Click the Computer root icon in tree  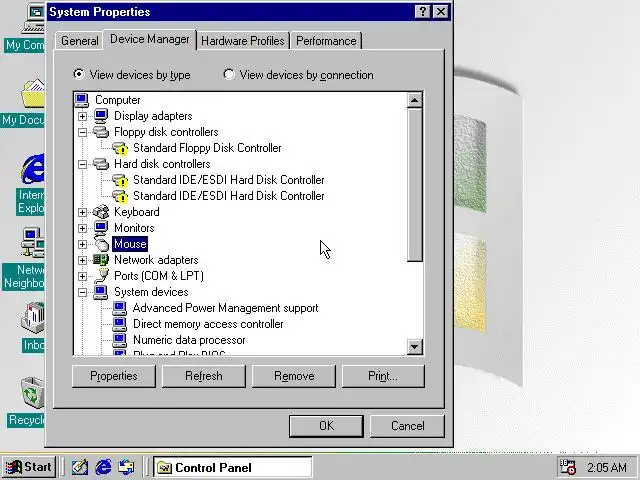pyautogui.click(x=82, y=100)
